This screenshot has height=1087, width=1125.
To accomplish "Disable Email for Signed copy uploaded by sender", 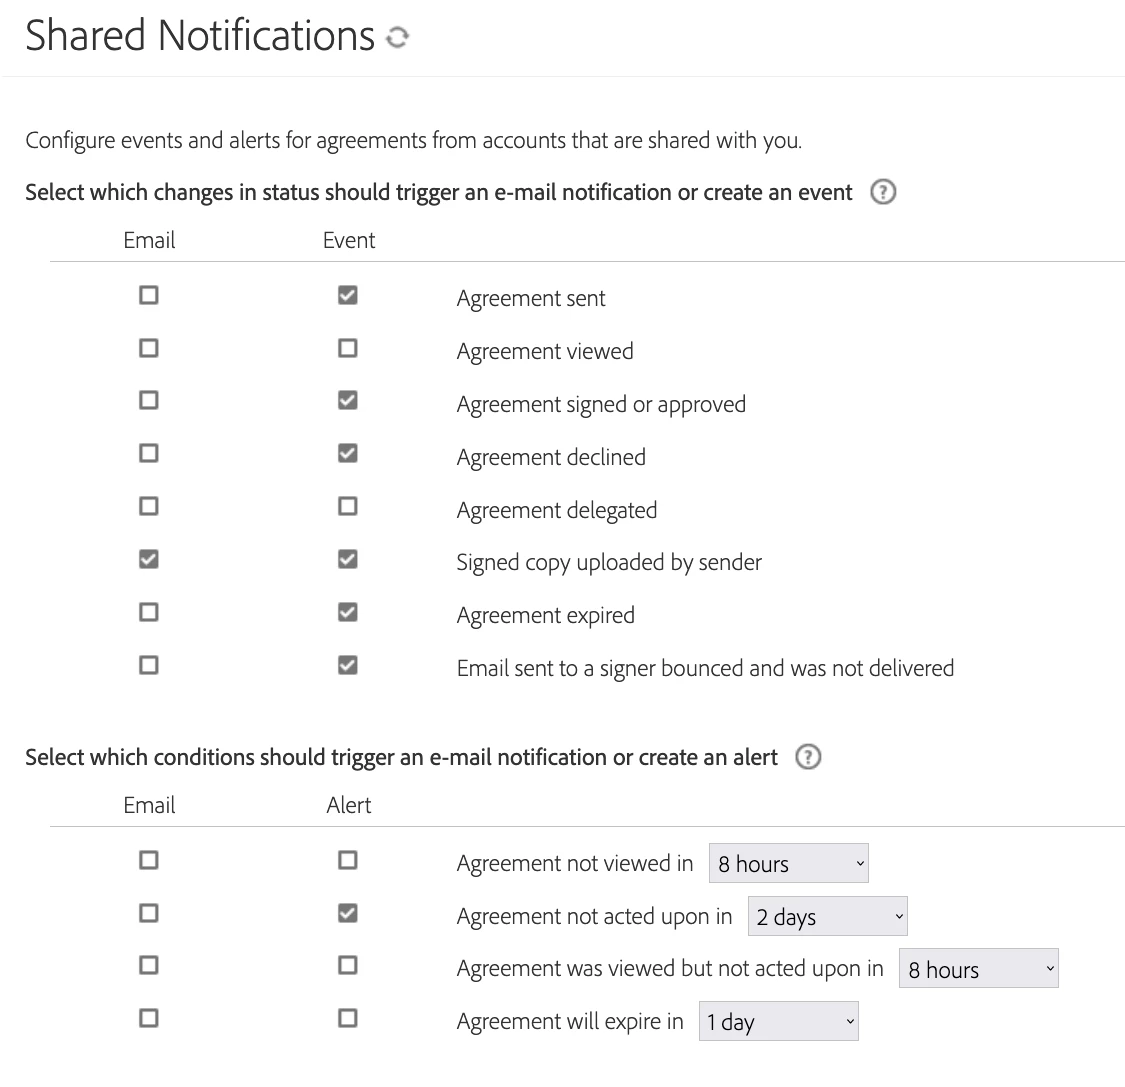I will pyautogui.click(x=149, y=560).
